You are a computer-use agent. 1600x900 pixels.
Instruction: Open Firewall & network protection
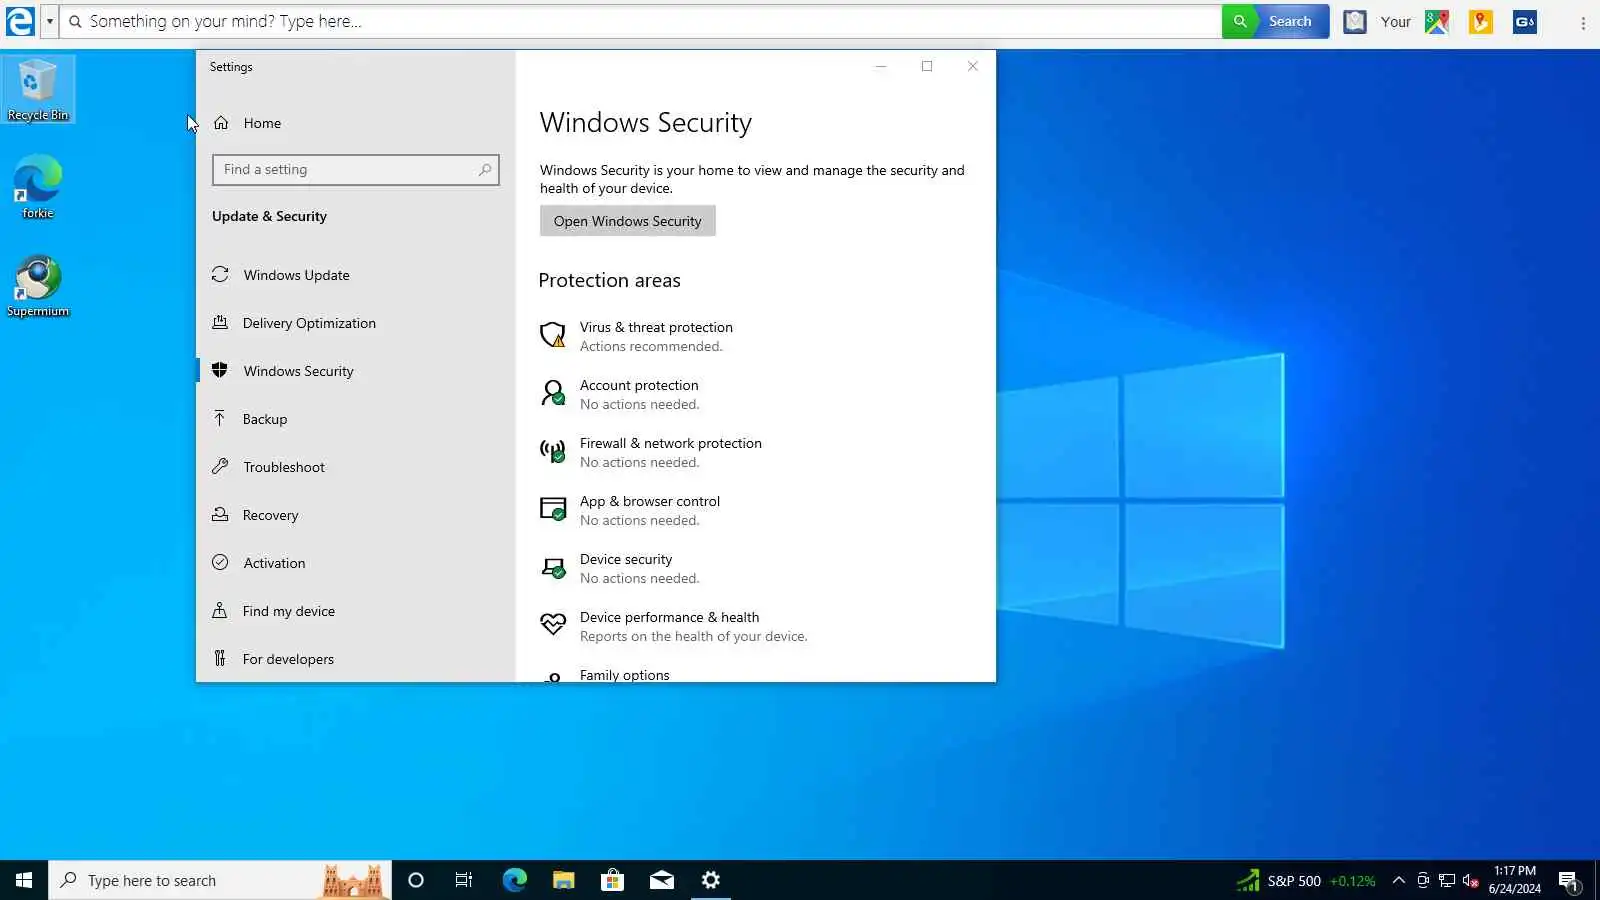[x=651, y=452]
